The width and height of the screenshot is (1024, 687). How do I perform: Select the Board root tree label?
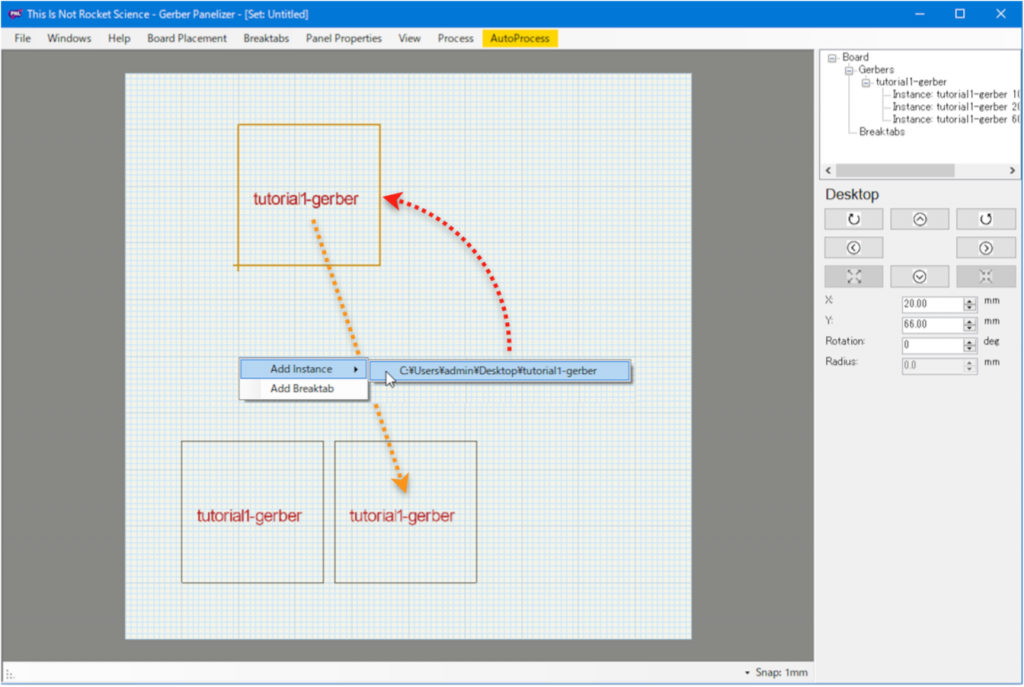(855, 57)
